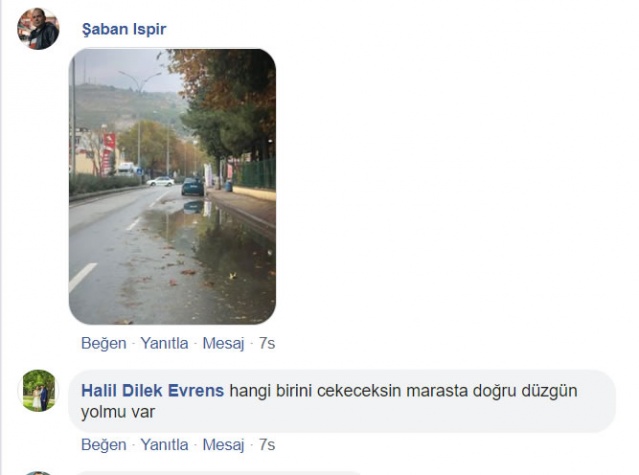Open the 7s timestamp under the photo
The height and width of the screenshot is (475, 639).
[267, 343]
